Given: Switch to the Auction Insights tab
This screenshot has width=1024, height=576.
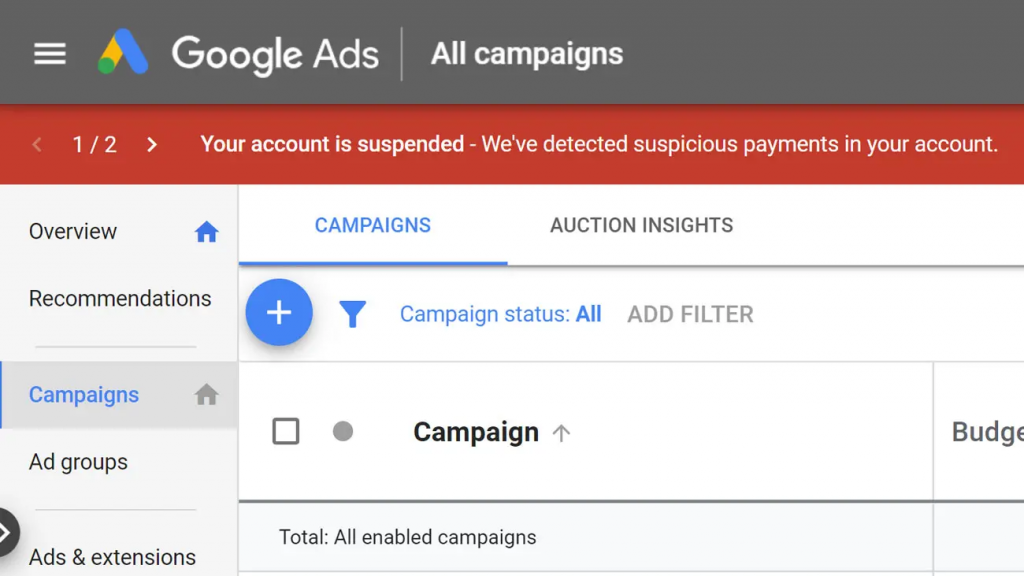Looking at the screenshot, I should tap(641, 225).
